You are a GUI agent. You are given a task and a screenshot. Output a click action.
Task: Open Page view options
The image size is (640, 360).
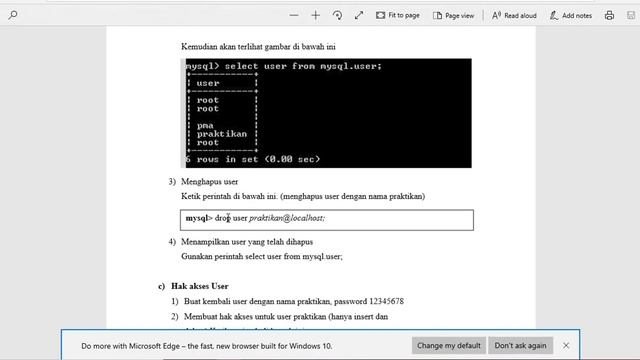point(453,16)
